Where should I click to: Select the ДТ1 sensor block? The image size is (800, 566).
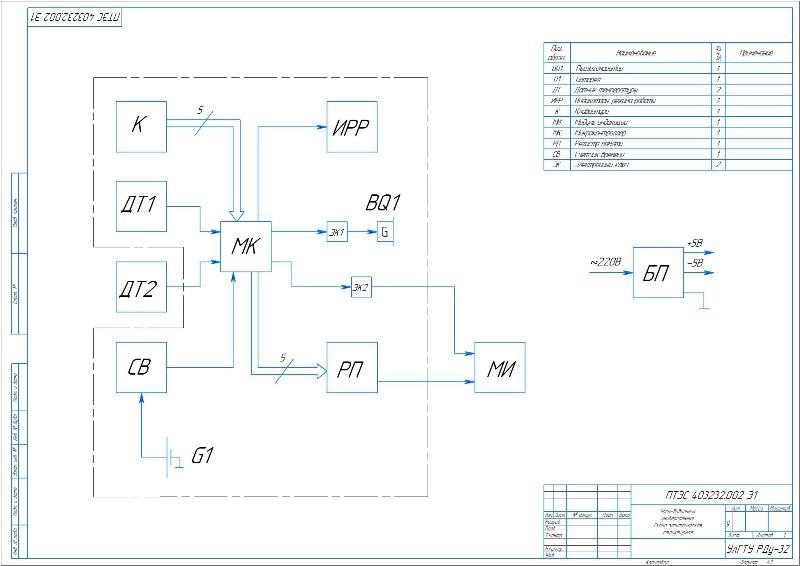[141, 206]
